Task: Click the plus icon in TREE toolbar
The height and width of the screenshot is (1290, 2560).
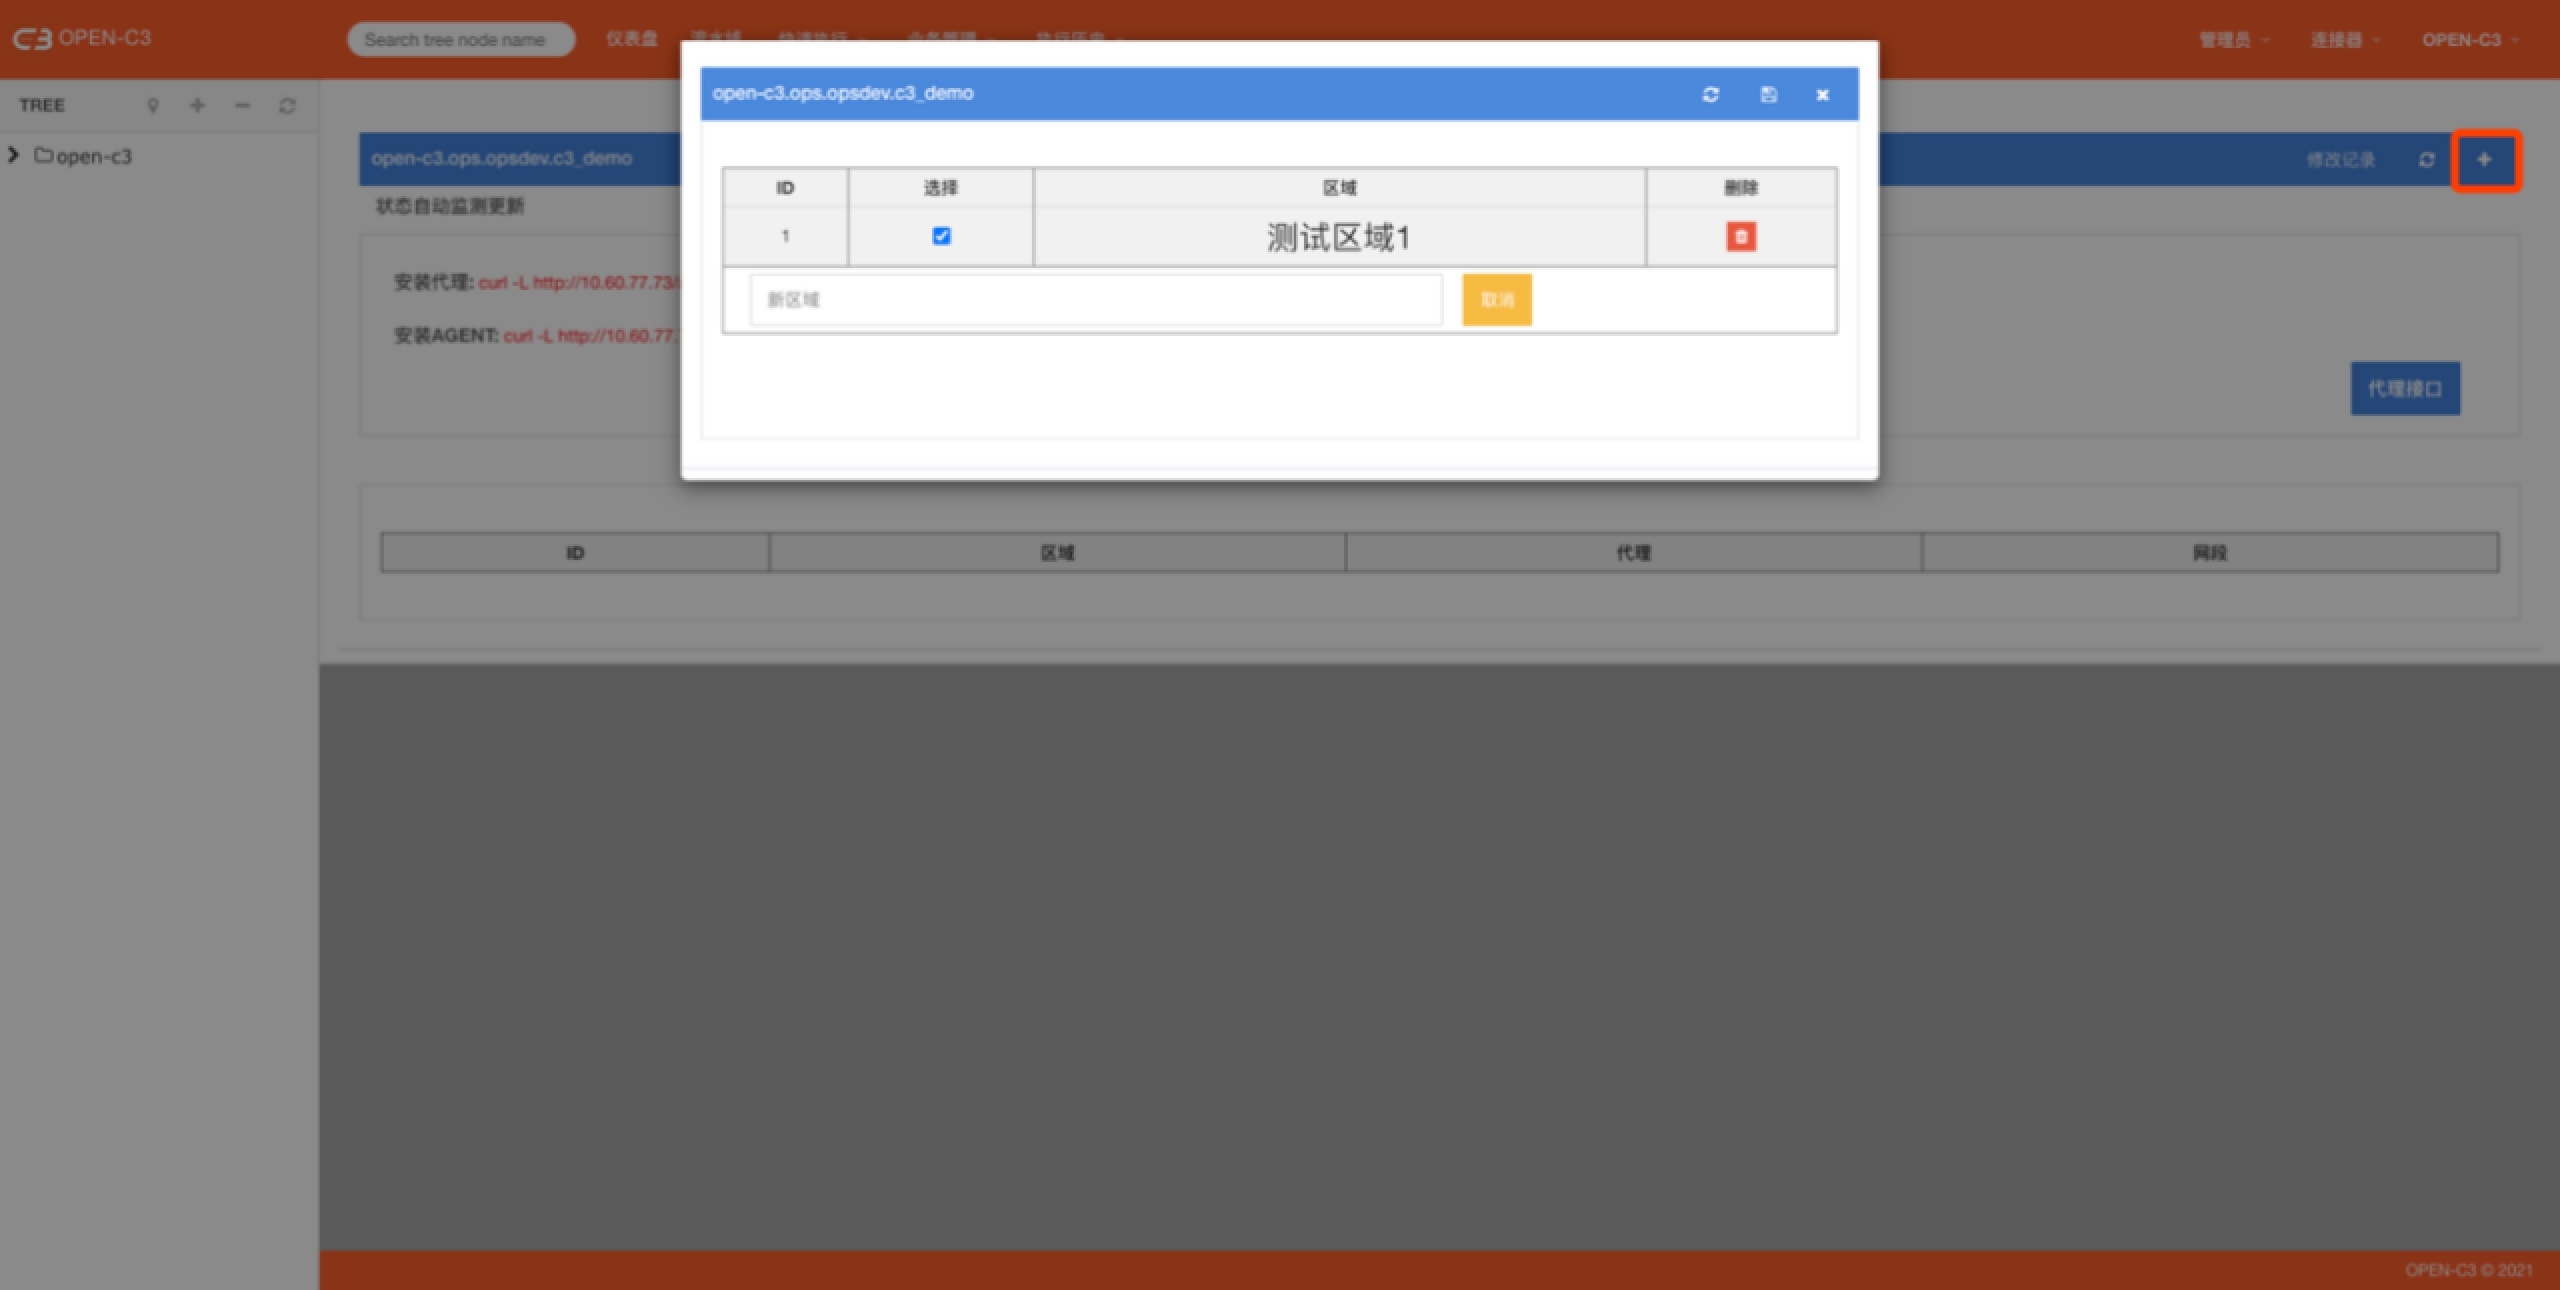Action: pyautogui.click(x=198, y=106)
